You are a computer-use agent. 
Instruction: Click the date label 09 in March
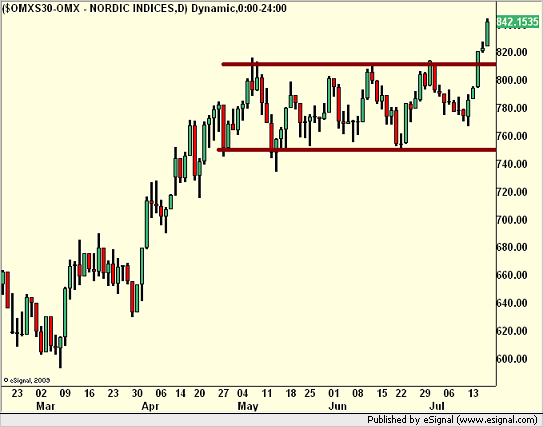click(65, 393)
